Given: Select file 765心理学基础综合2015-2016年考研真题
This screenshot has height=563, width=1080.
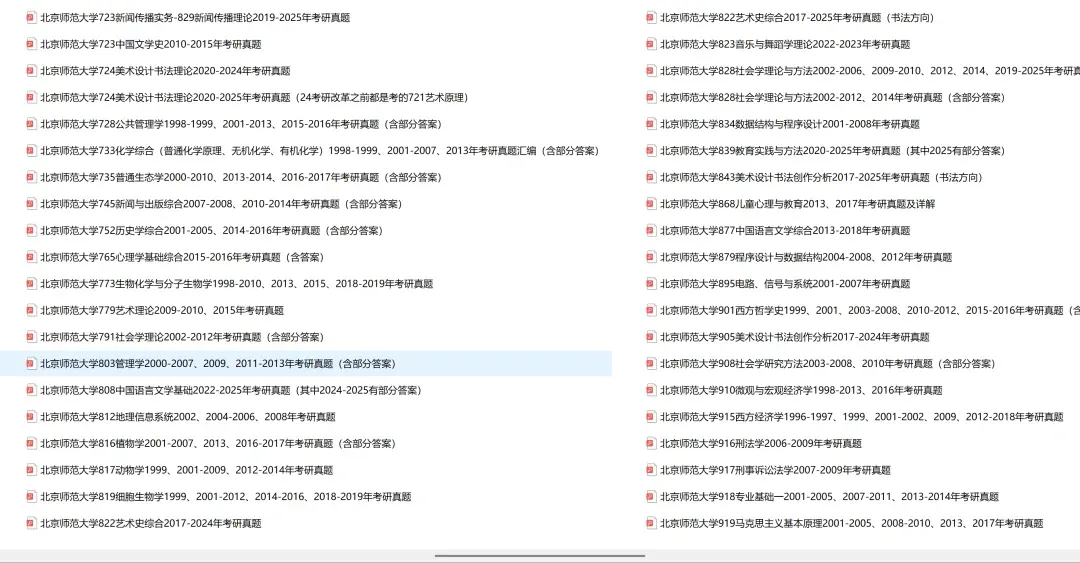Looking at the screenshot, I should pos(182,257).
